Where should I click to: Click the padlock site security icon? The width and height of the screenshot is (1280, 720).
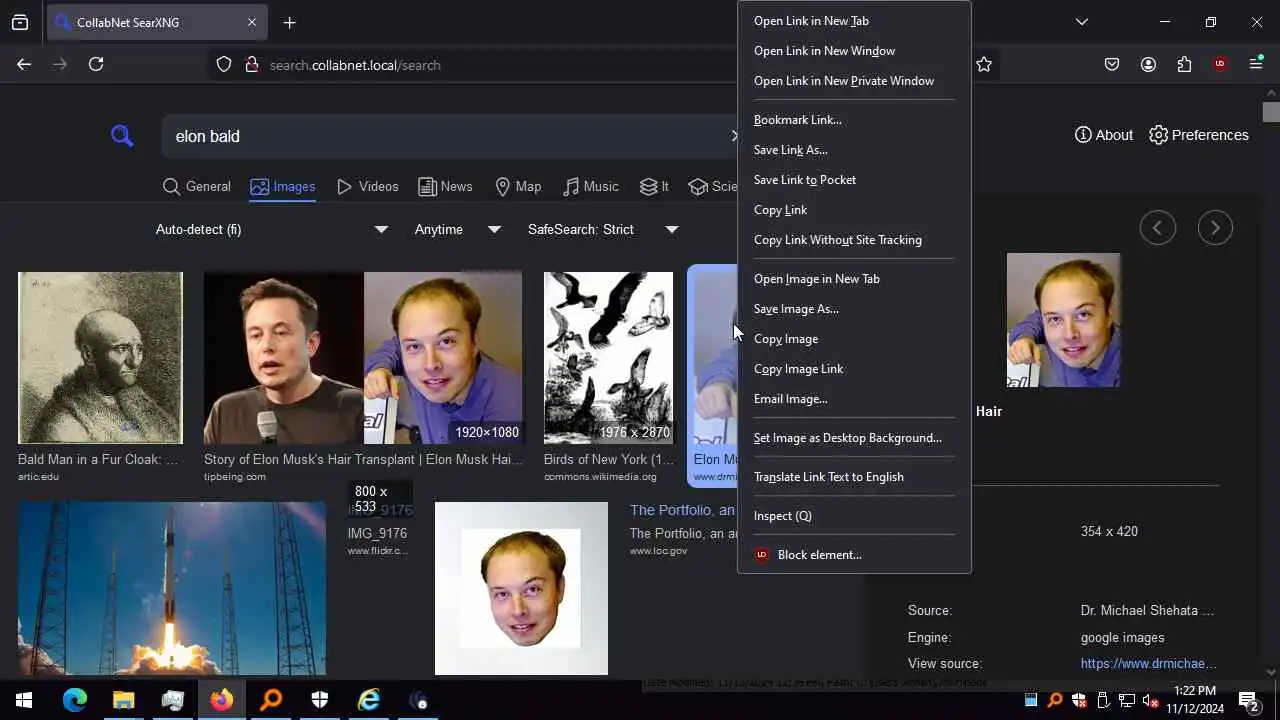[x=252, y=64]
